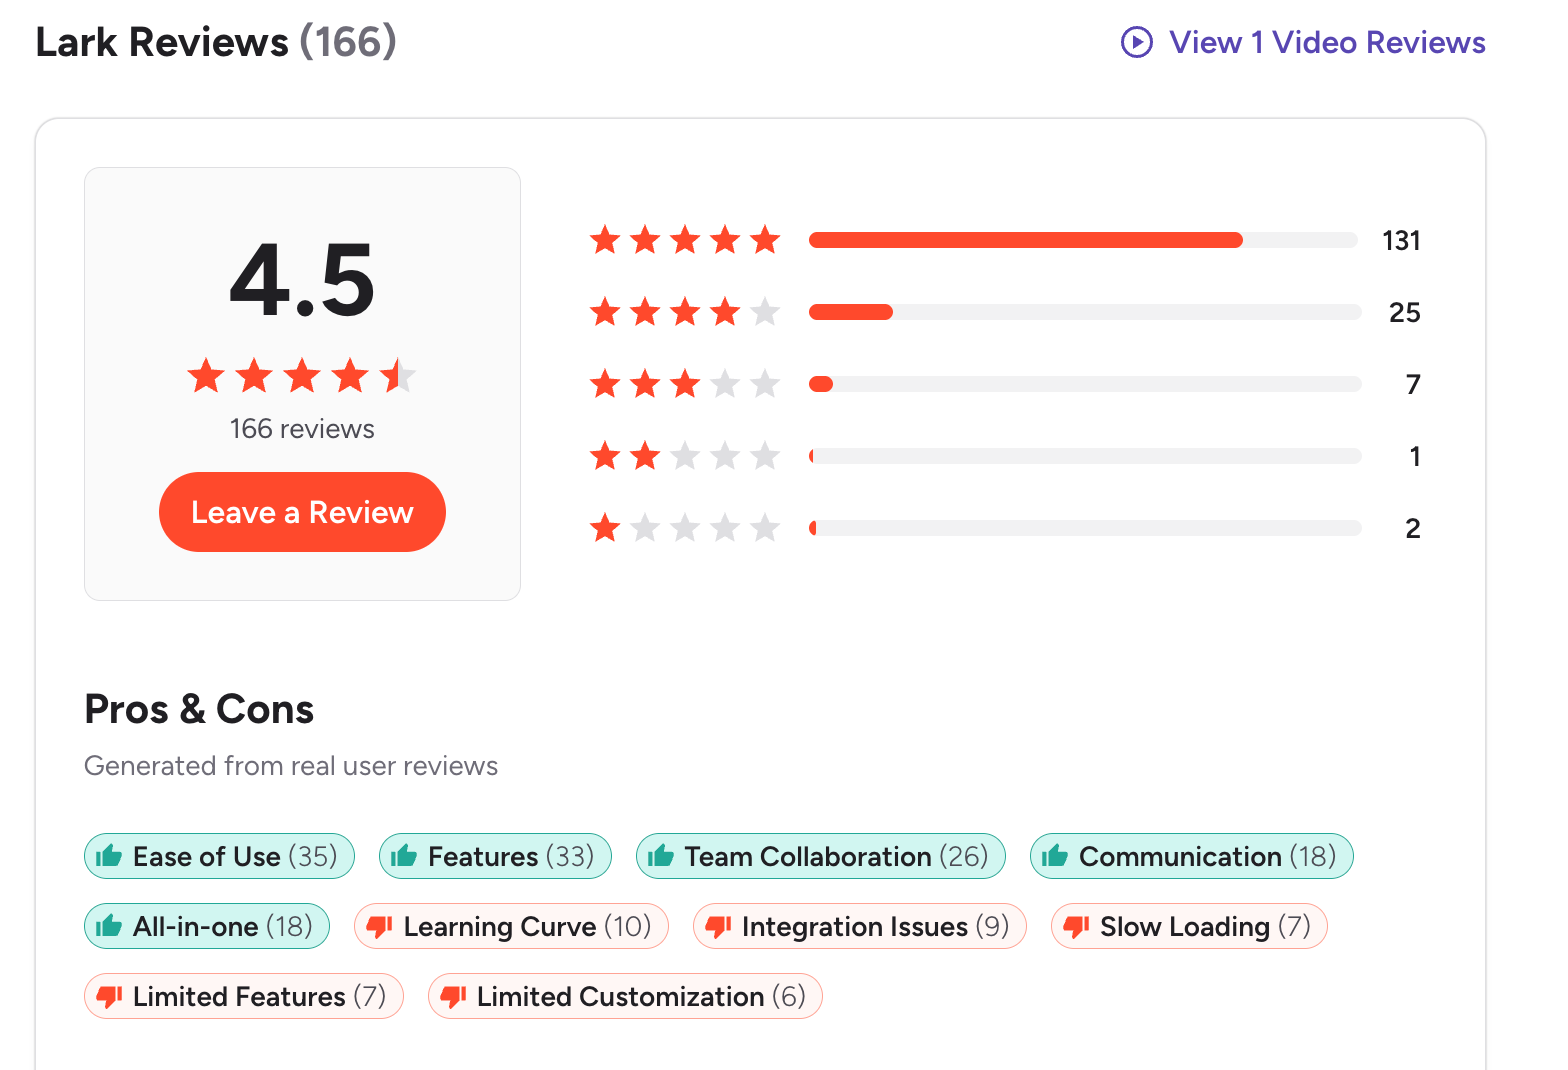This screenshot has height=1070, width=1568.
Task: Click thumbs-down icon on Slow Loading
Action: pos(1077,927)
